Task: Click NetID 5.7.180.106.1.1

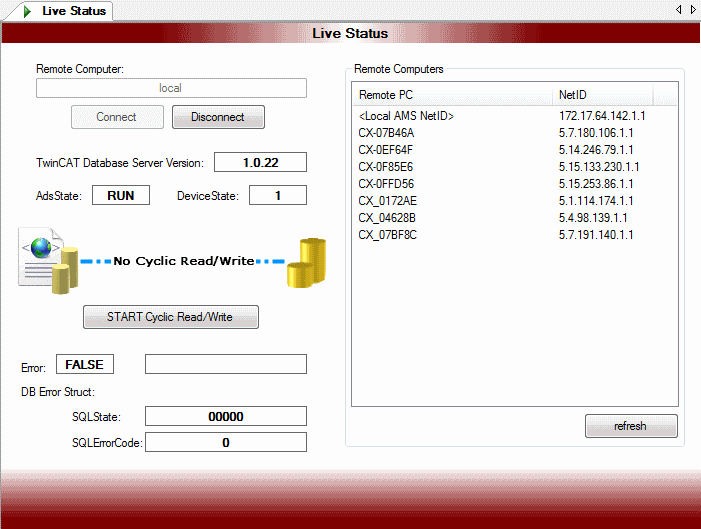Action: point(596,133)
